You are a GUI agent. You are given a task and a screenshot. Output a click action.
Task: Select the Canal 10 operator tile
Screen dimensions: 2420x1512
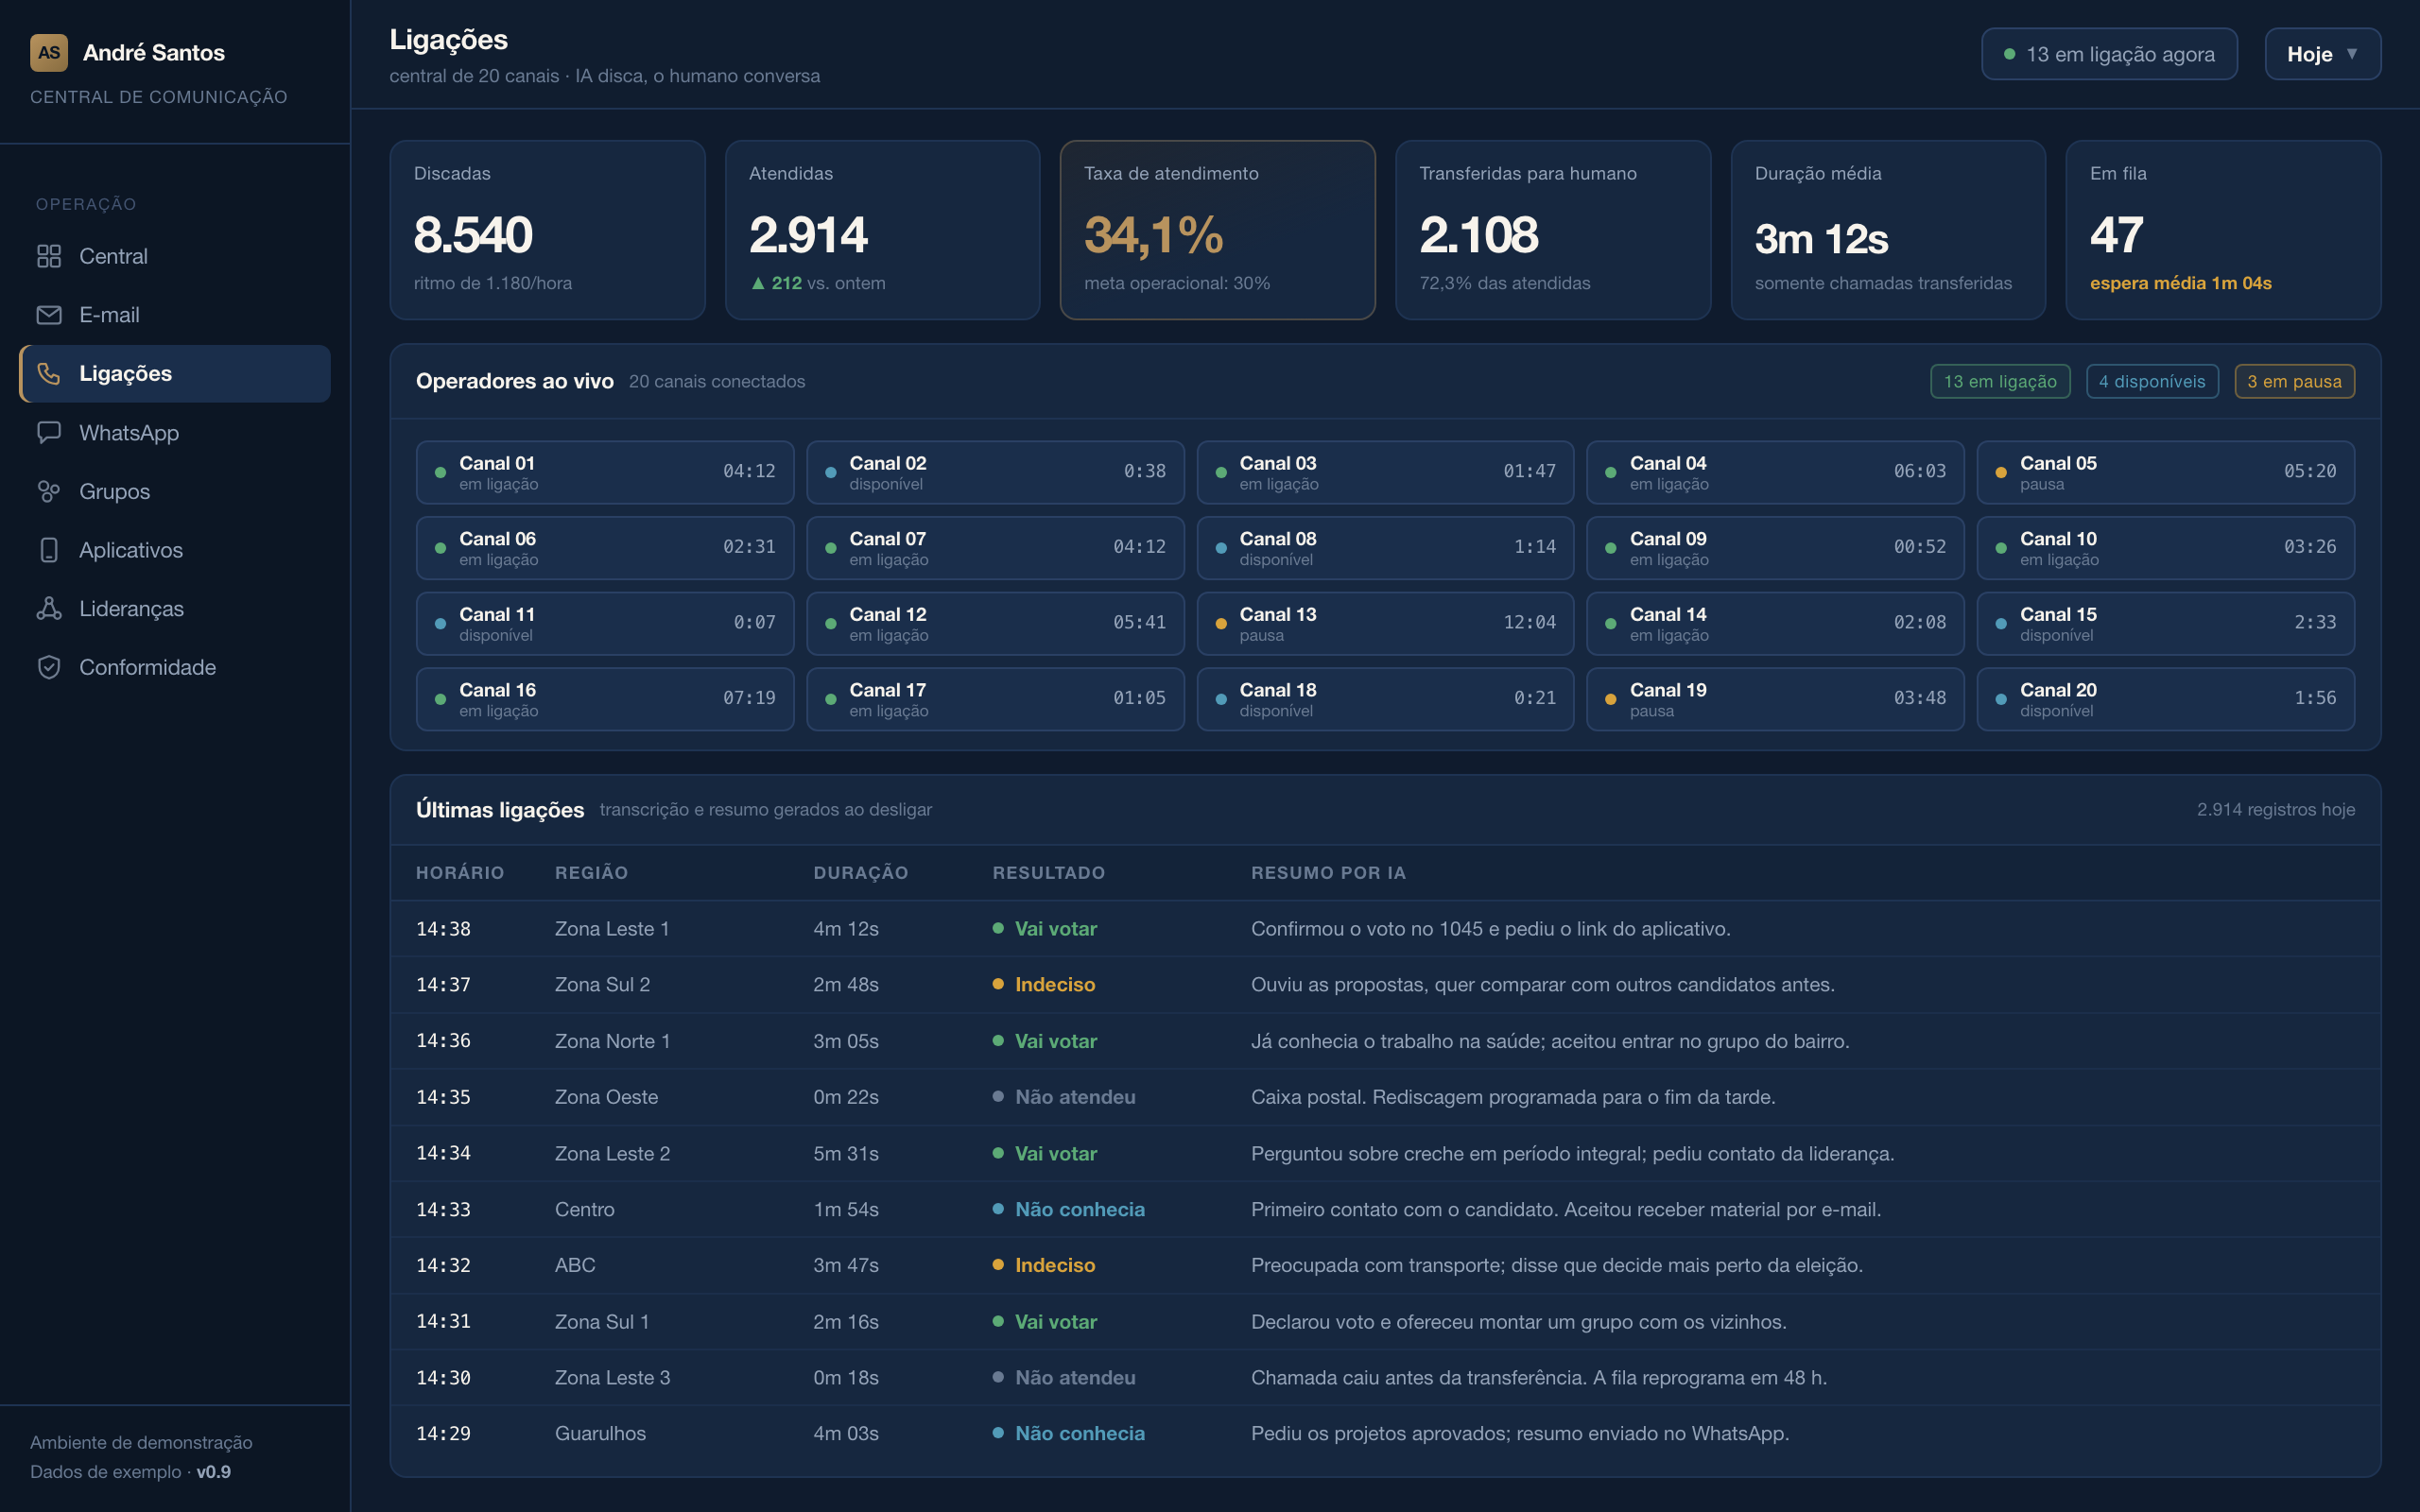click(2165, 548)
